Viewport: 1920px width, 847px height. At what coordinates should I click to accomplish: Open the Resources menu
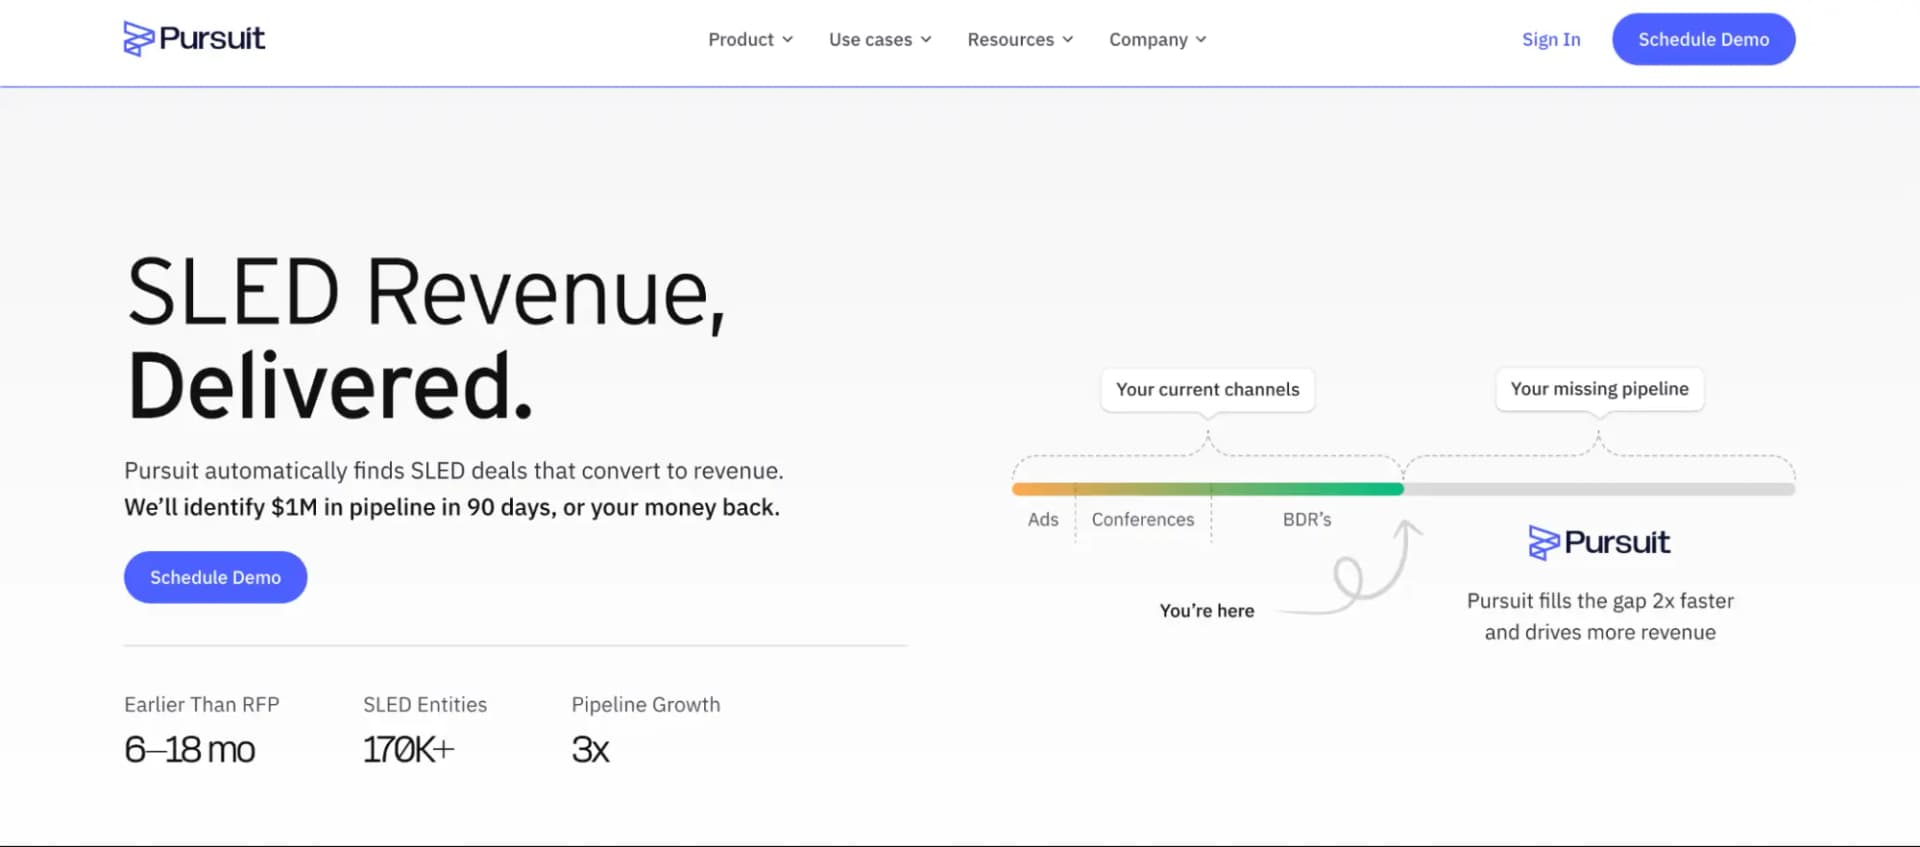[1020, 40]
